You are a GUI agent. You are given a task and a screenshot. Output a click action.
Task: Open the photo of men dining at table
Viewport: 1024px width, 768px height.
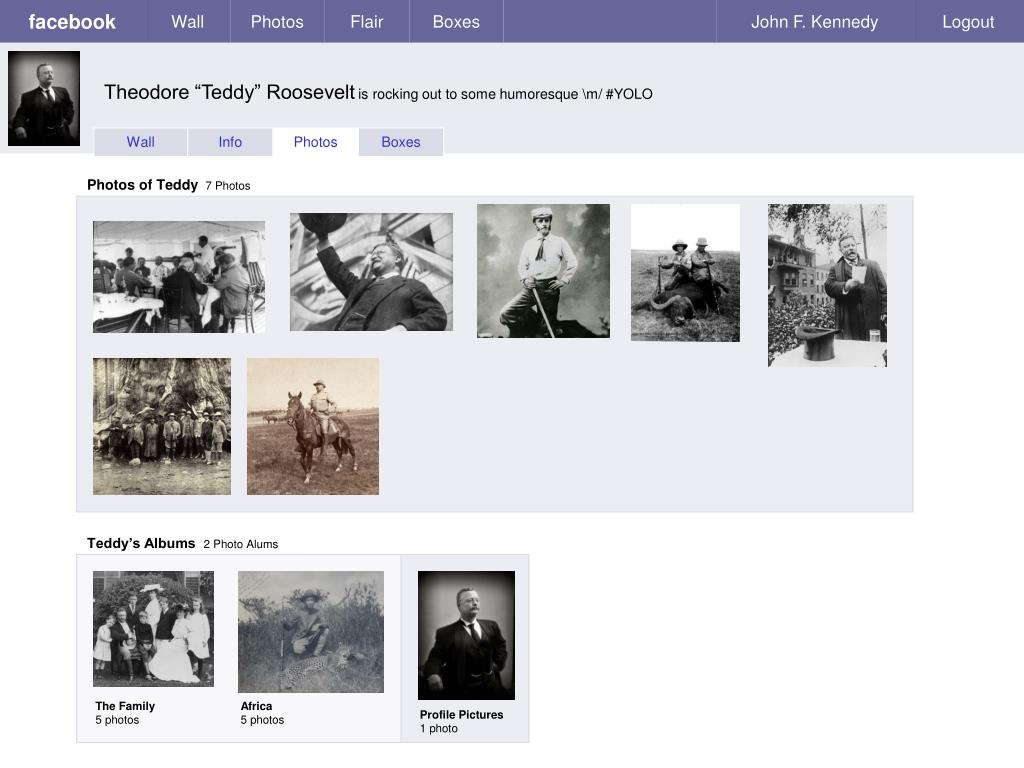coord(179,277)
